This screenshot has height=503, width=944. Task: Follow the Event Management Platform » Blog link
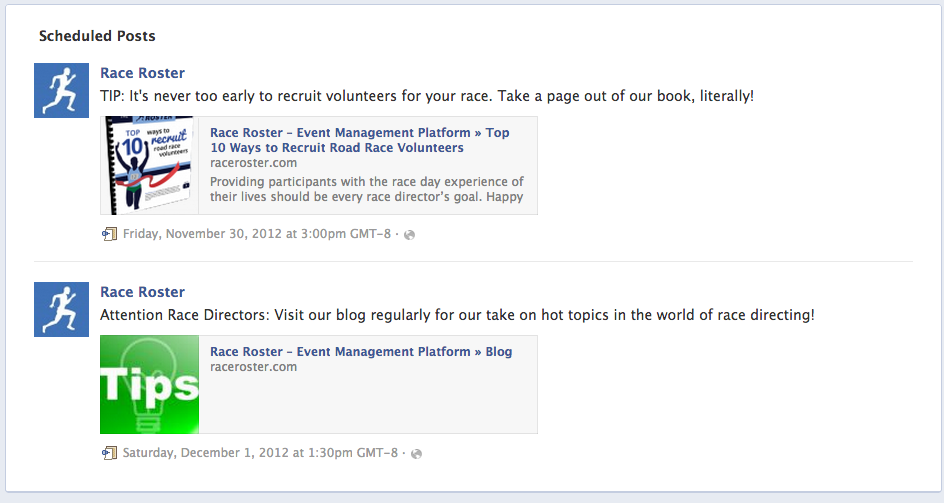pos(360,352)
